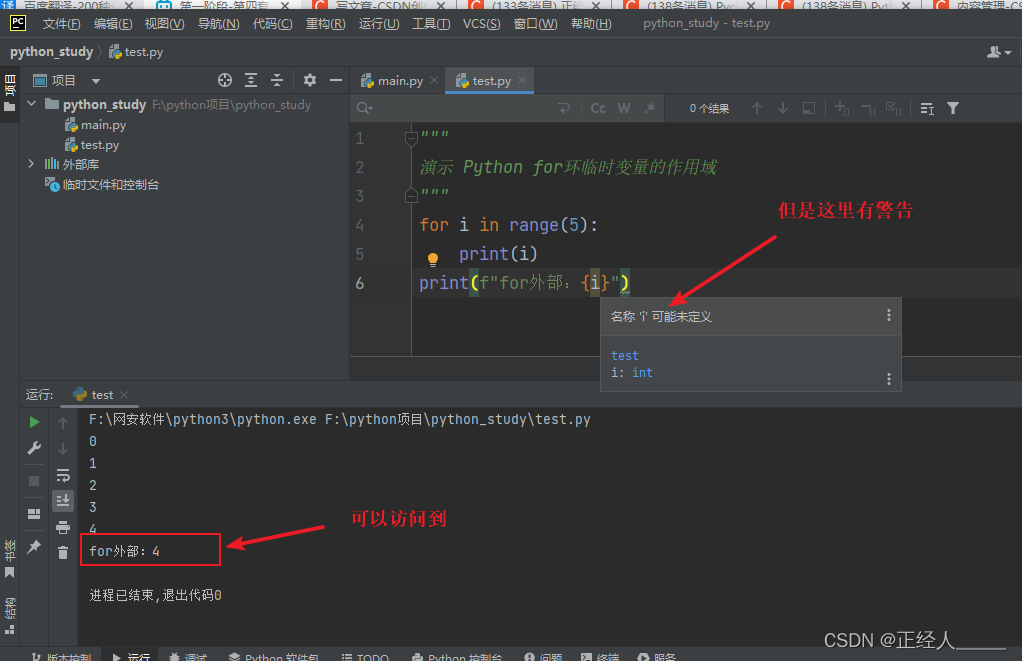Open 窗口(W) menu
The height and width of the screenshot is (661, 1022).
[536, 24]
